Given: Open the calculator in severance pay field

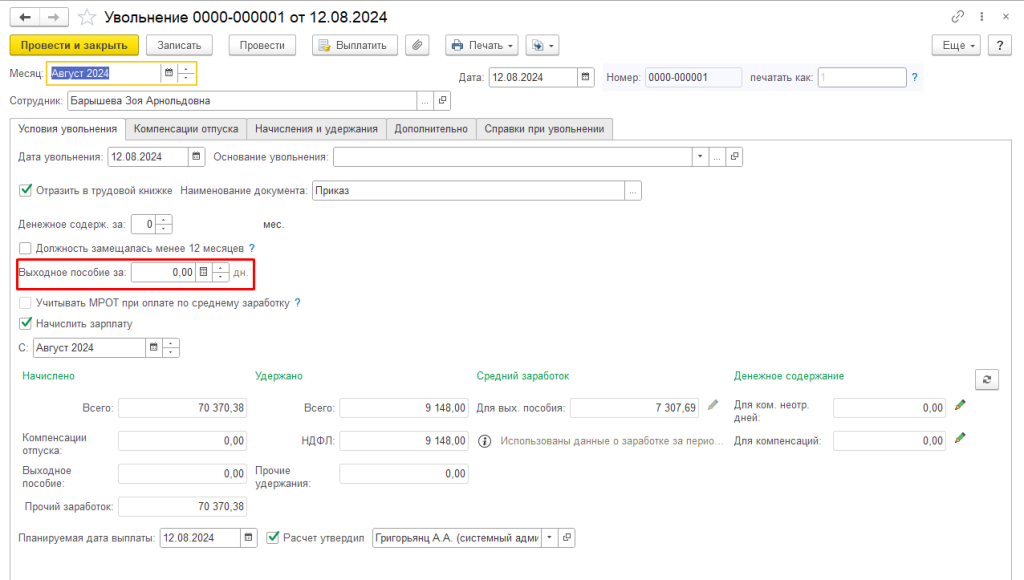Looking at the screenshot, I should [203, 271].
